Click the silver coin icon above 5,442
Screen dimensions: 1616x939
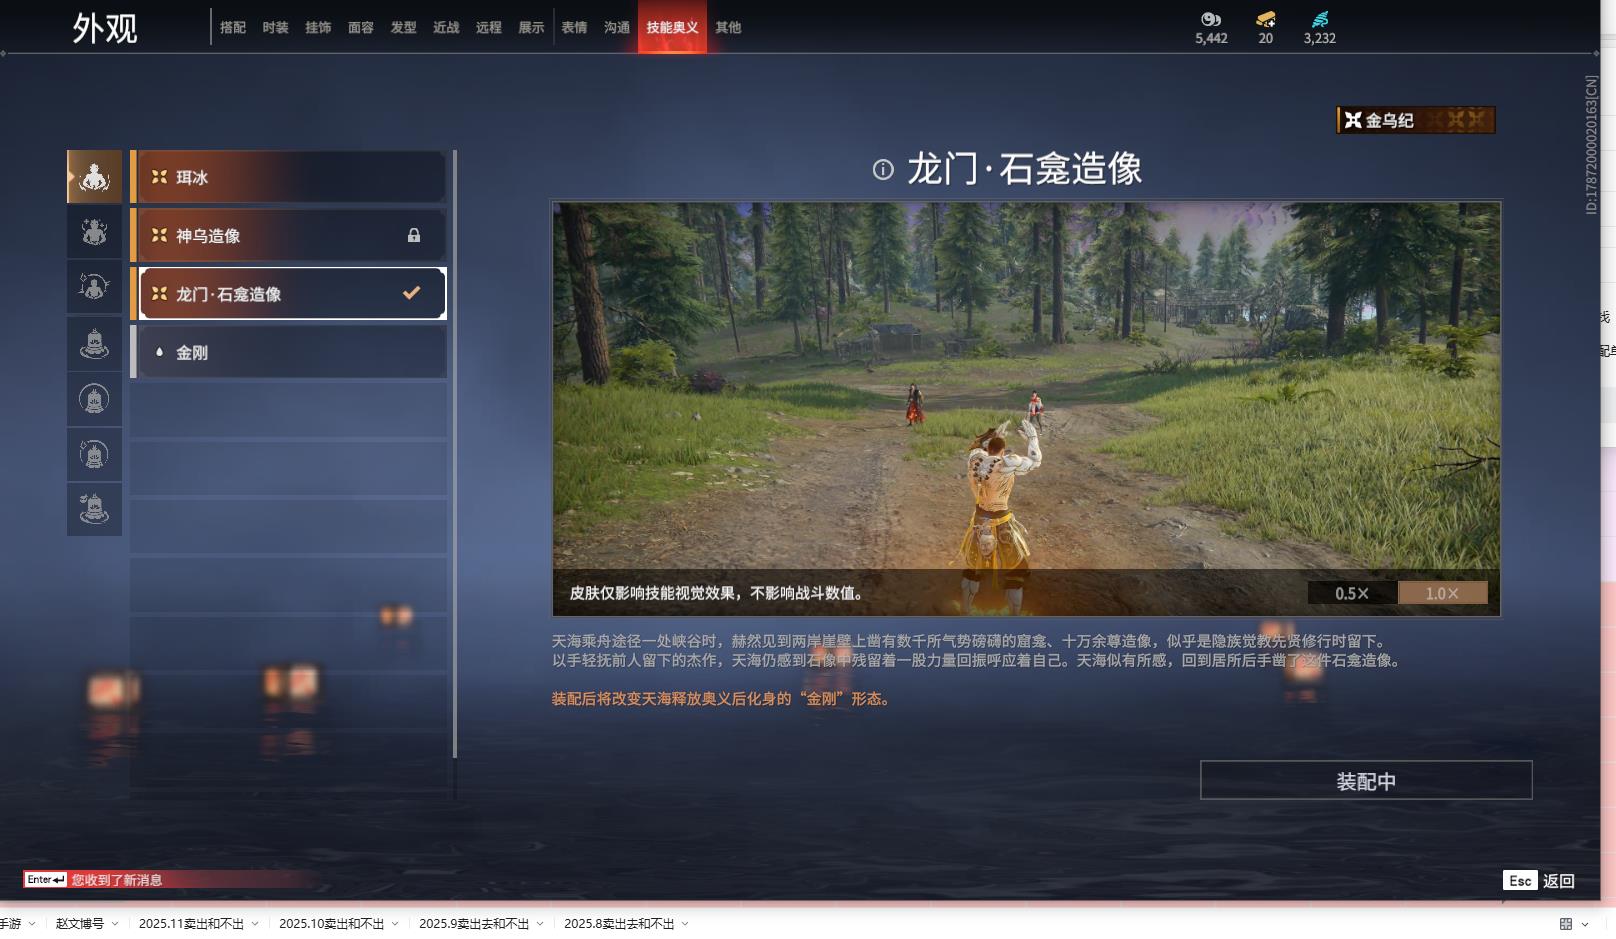click(x=1211, y=19)
